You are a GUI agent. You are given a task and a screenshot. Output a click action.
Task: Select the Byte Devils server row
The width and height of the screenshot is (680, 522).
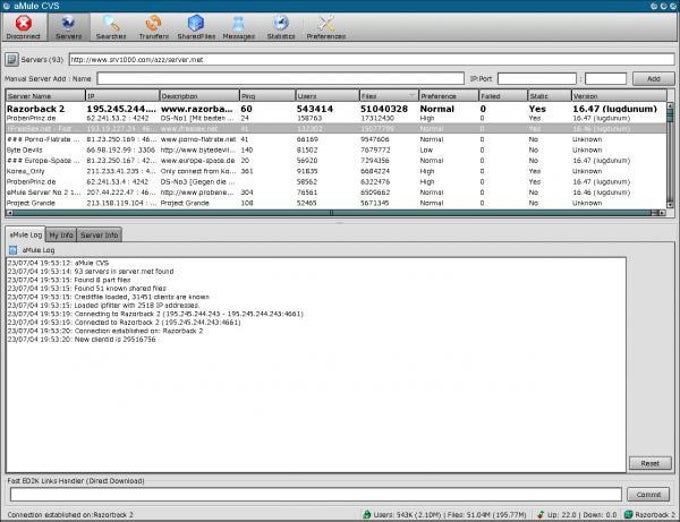click(x=336, y=150)
